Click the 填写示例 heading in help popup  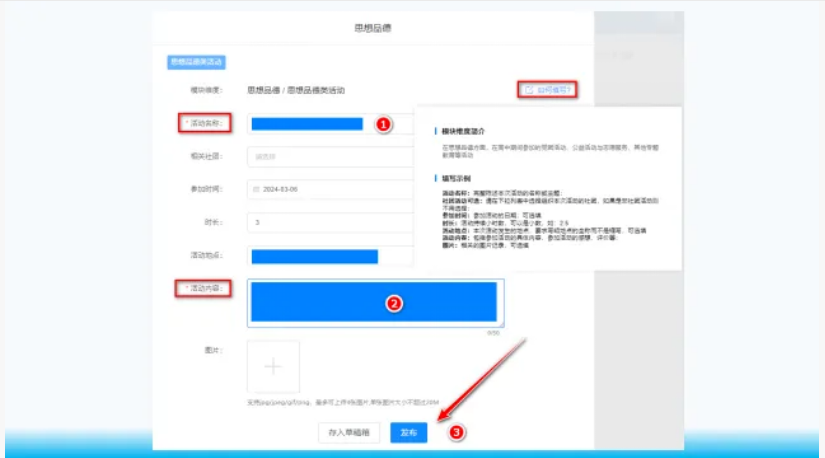click(458, 177)
